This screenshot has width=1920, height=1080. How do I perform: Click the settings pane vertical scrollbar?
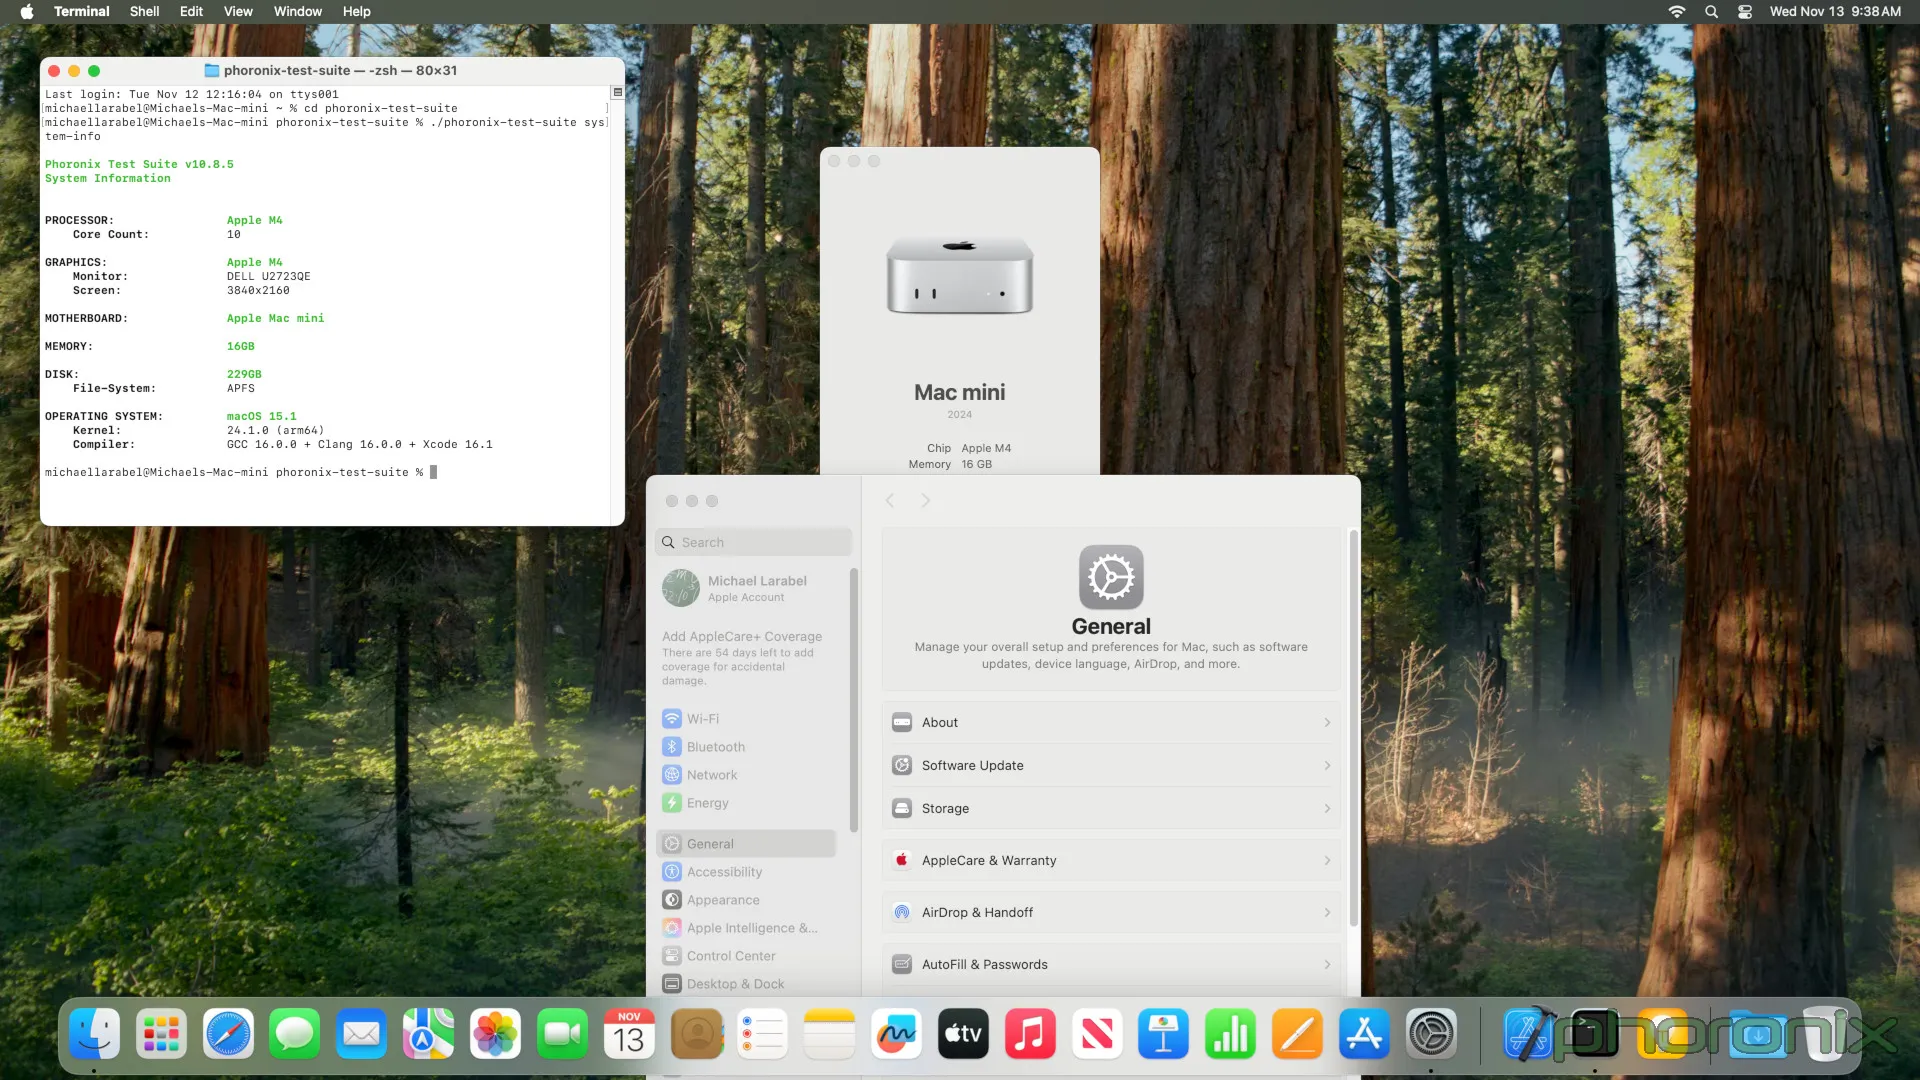tap(1353, 730)
